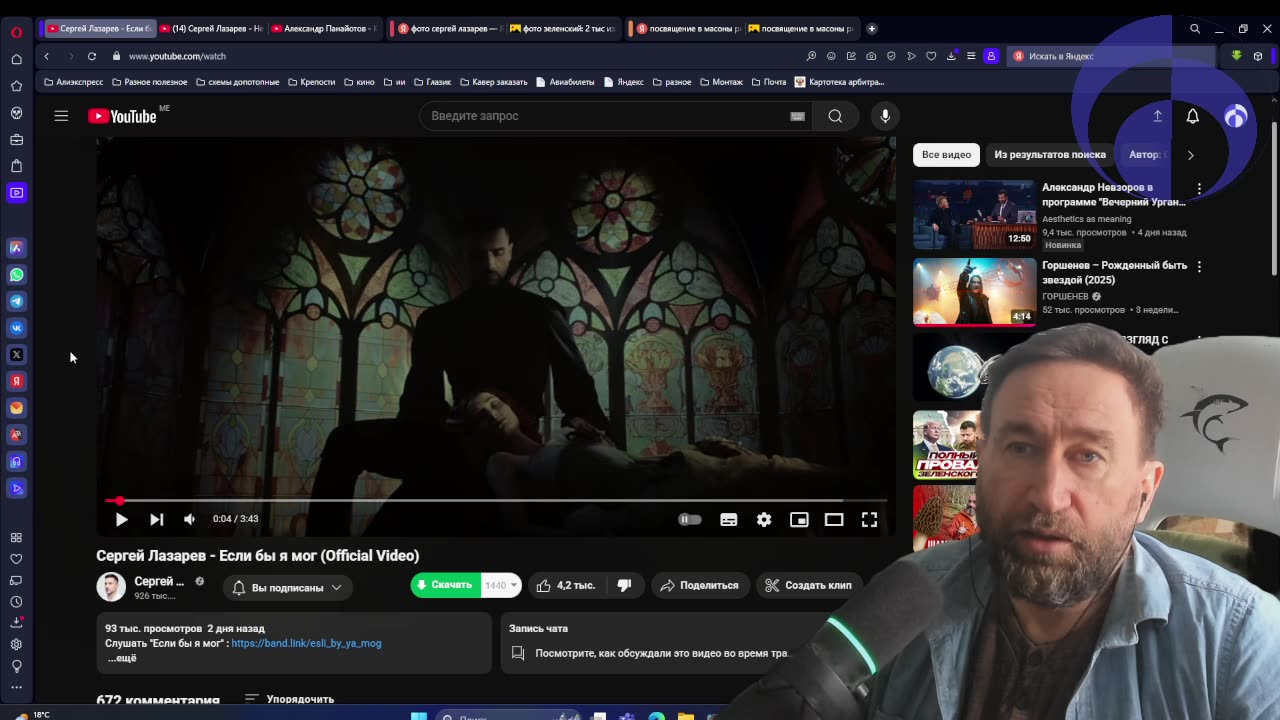This screenshot has height=720, width=1280.
Task: Seek on the video progress bar
Action: coord(496,500)
